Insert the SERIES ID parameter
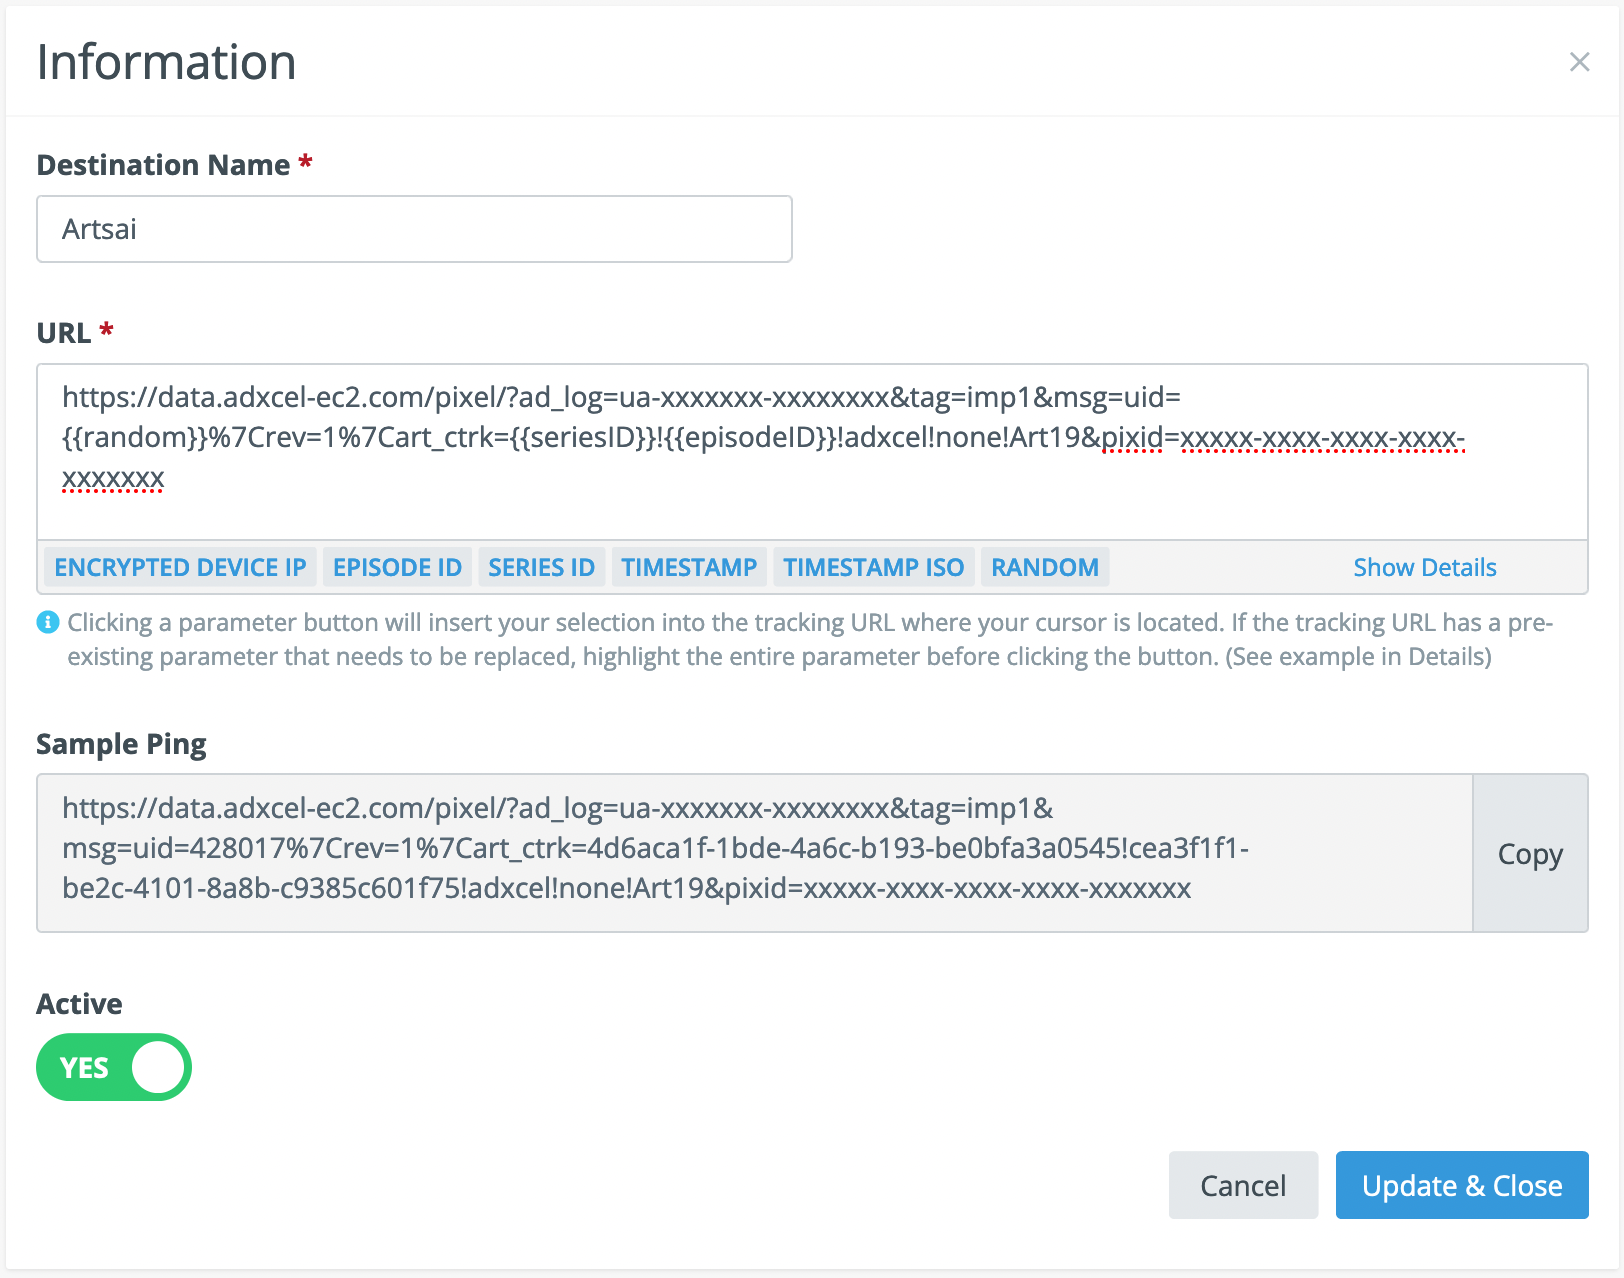Viewport: 1624px width, 1278px height. point(541,567)
